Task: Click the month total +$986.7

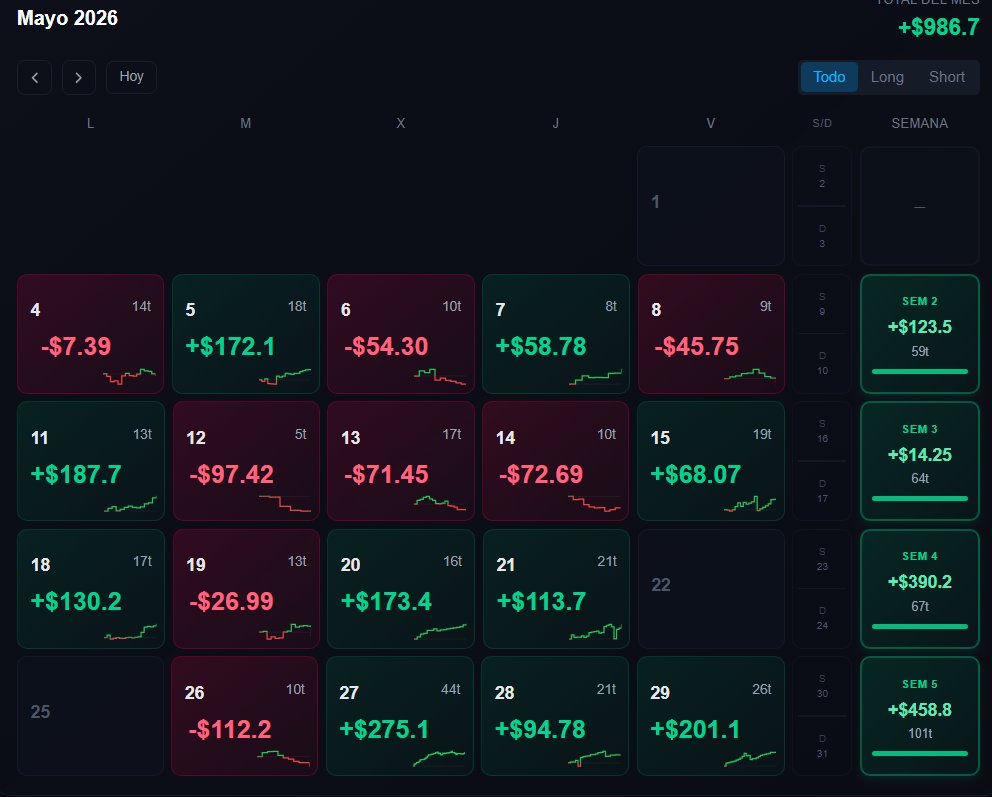Action: [x=939, y=27]
